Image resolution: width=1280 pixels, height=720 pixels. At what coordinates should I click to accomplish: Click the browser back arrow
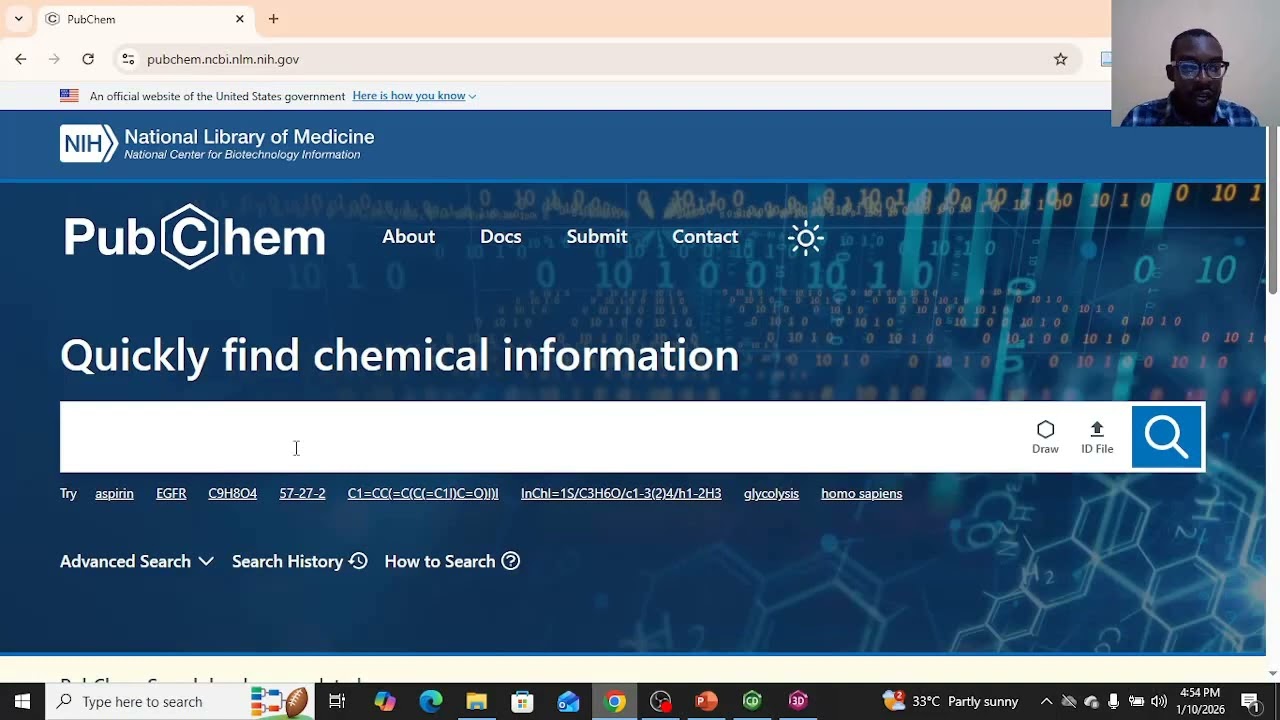[21, 59]
